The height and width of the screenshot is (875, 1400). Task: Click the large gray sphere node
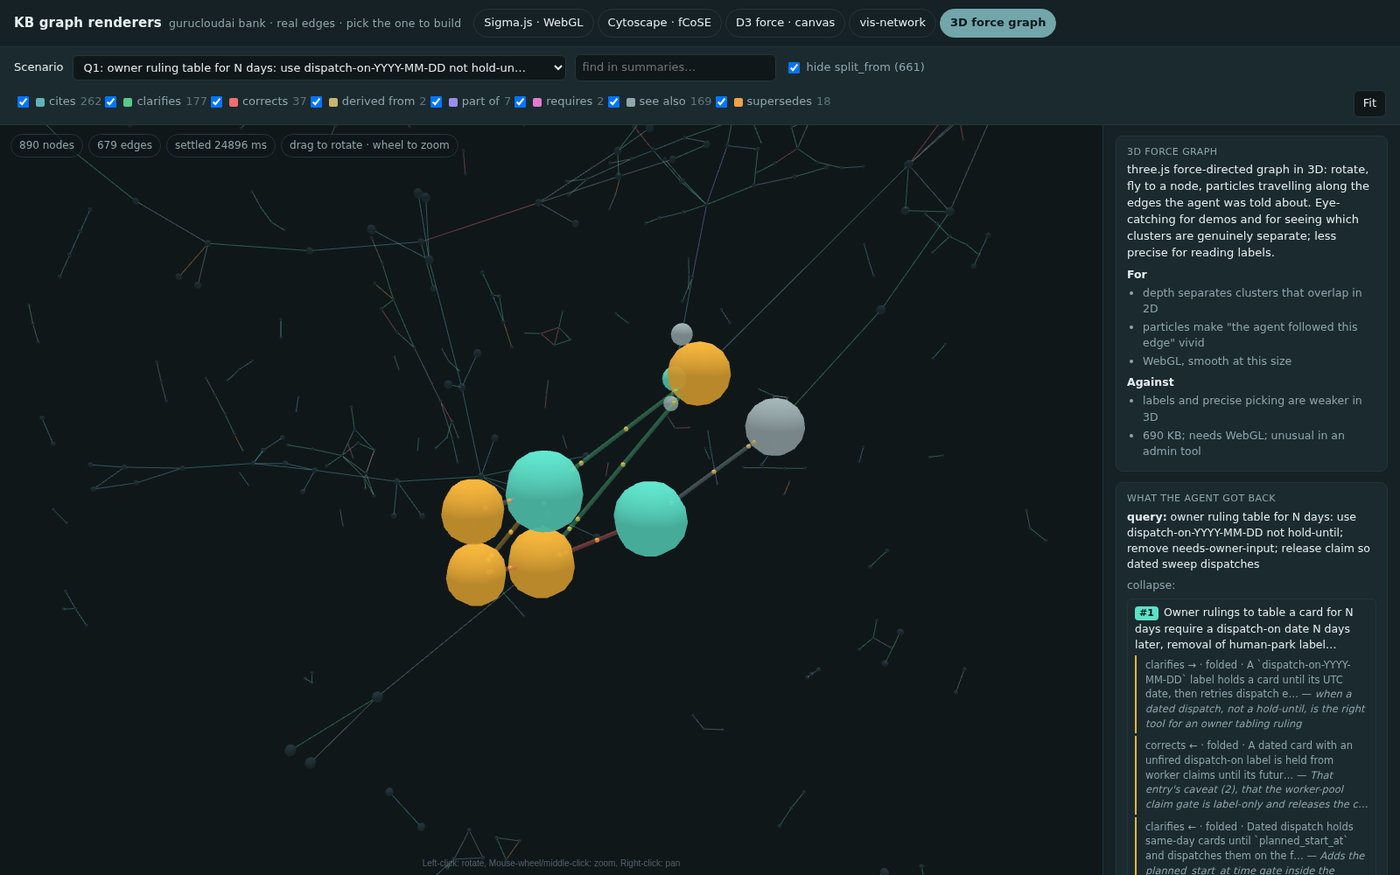775,427
